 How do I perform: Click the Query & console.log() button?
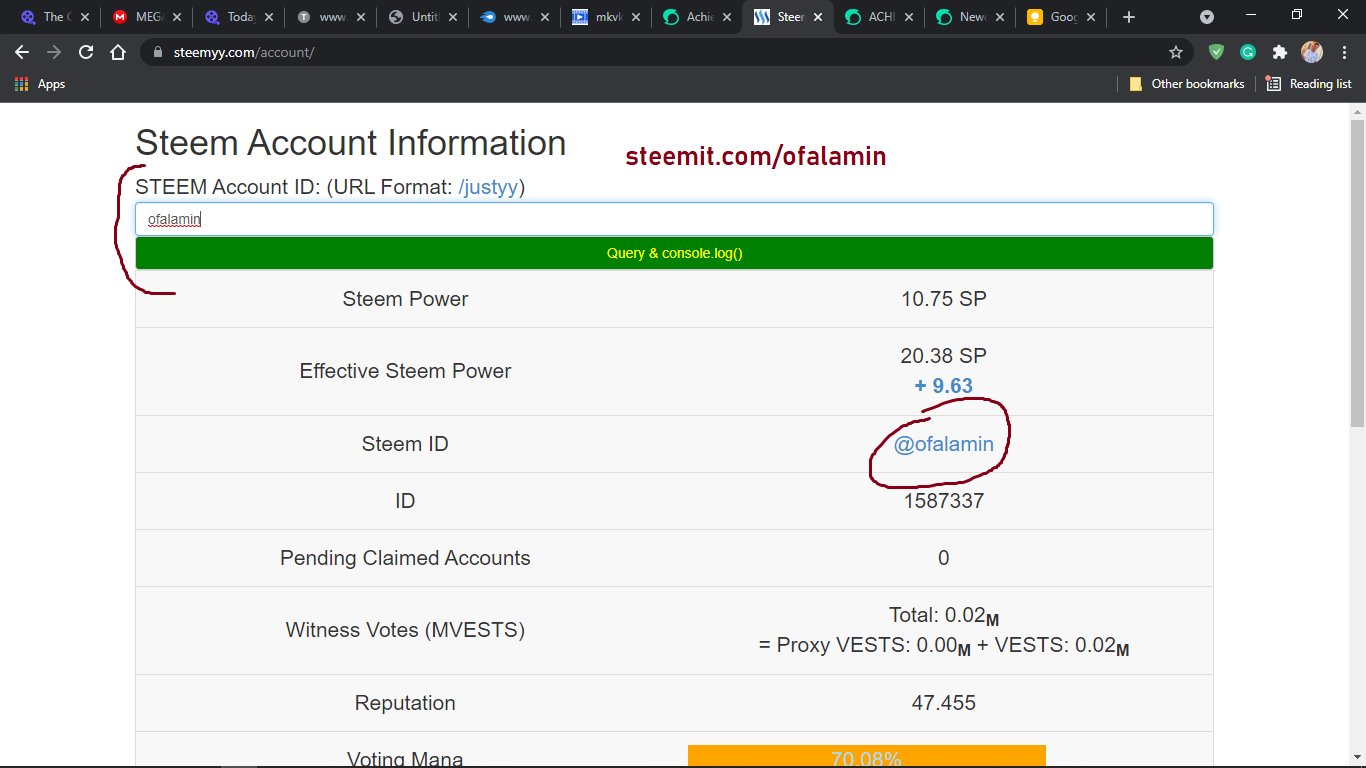click(x=674, y=253)
